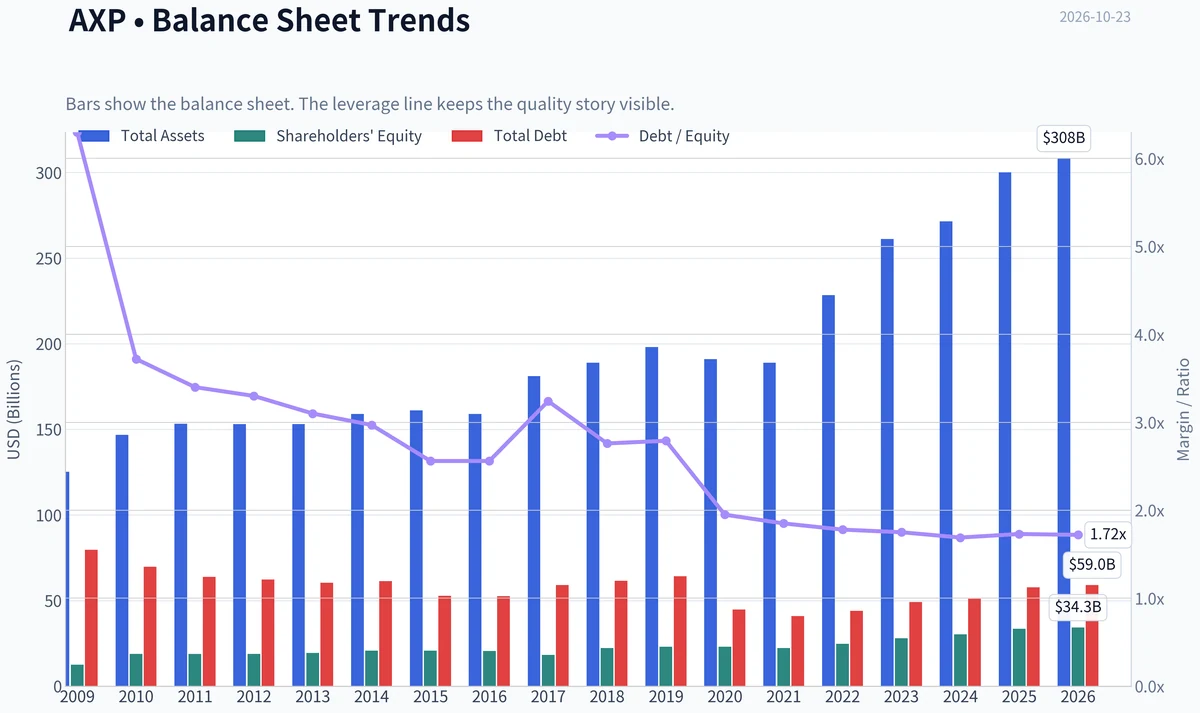
Task: Select the 150 tick on the USD axis
Action: (x=49, y=430)
